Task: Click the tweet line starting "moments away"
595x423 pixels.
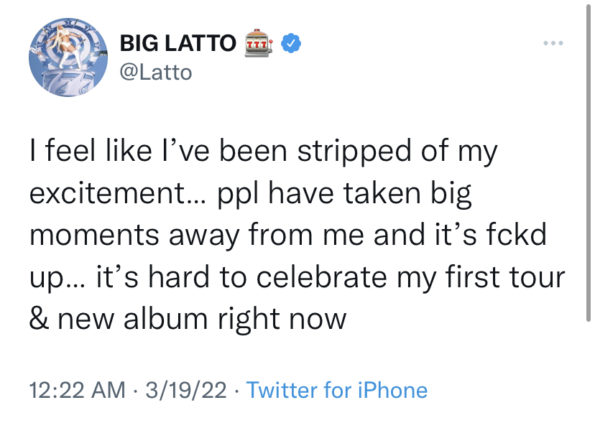Action: 288,235
